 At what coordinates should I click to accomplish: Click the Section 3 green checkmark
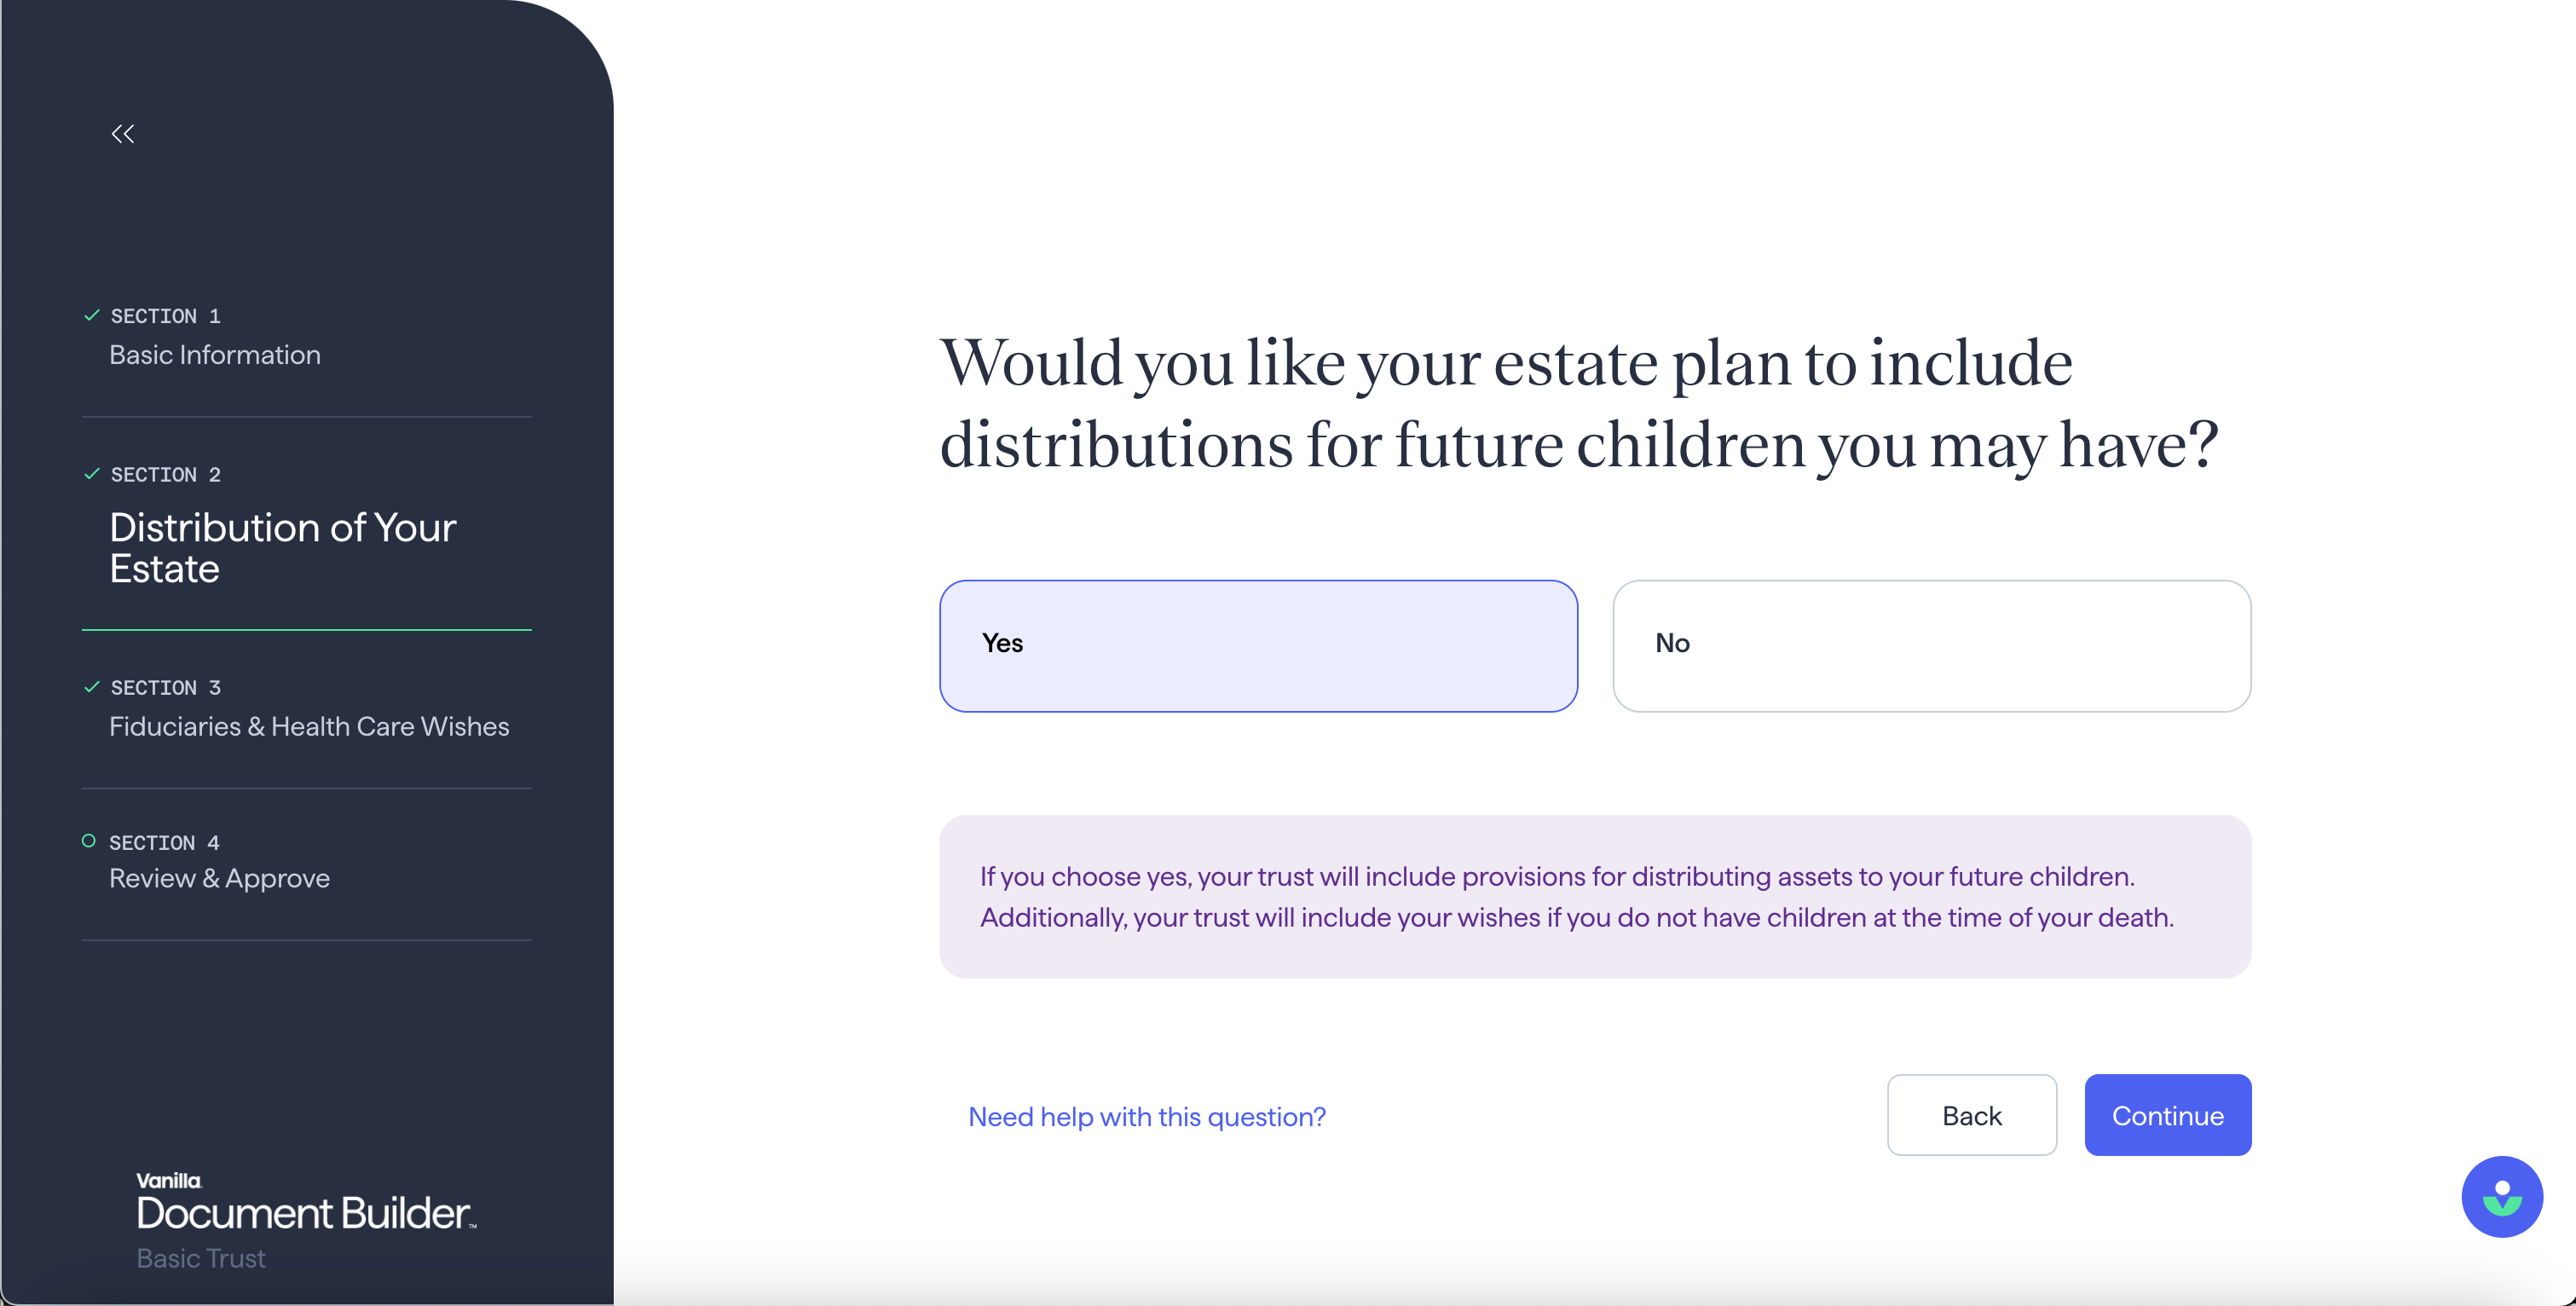(x=91, y=686)
